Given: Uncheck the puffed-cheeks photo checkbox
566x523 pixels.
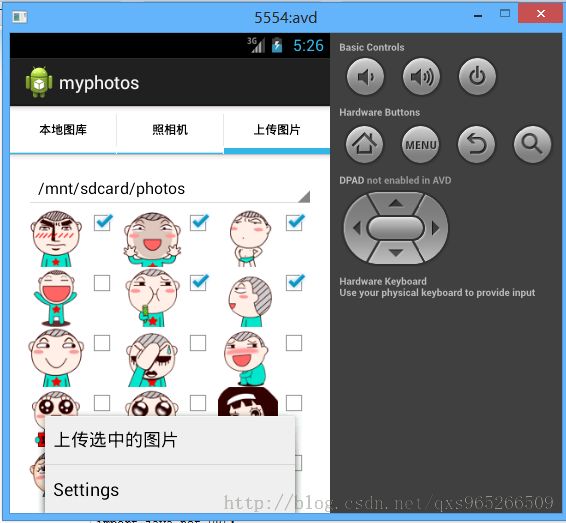Looking at the screenshot, I should (199, 282).
